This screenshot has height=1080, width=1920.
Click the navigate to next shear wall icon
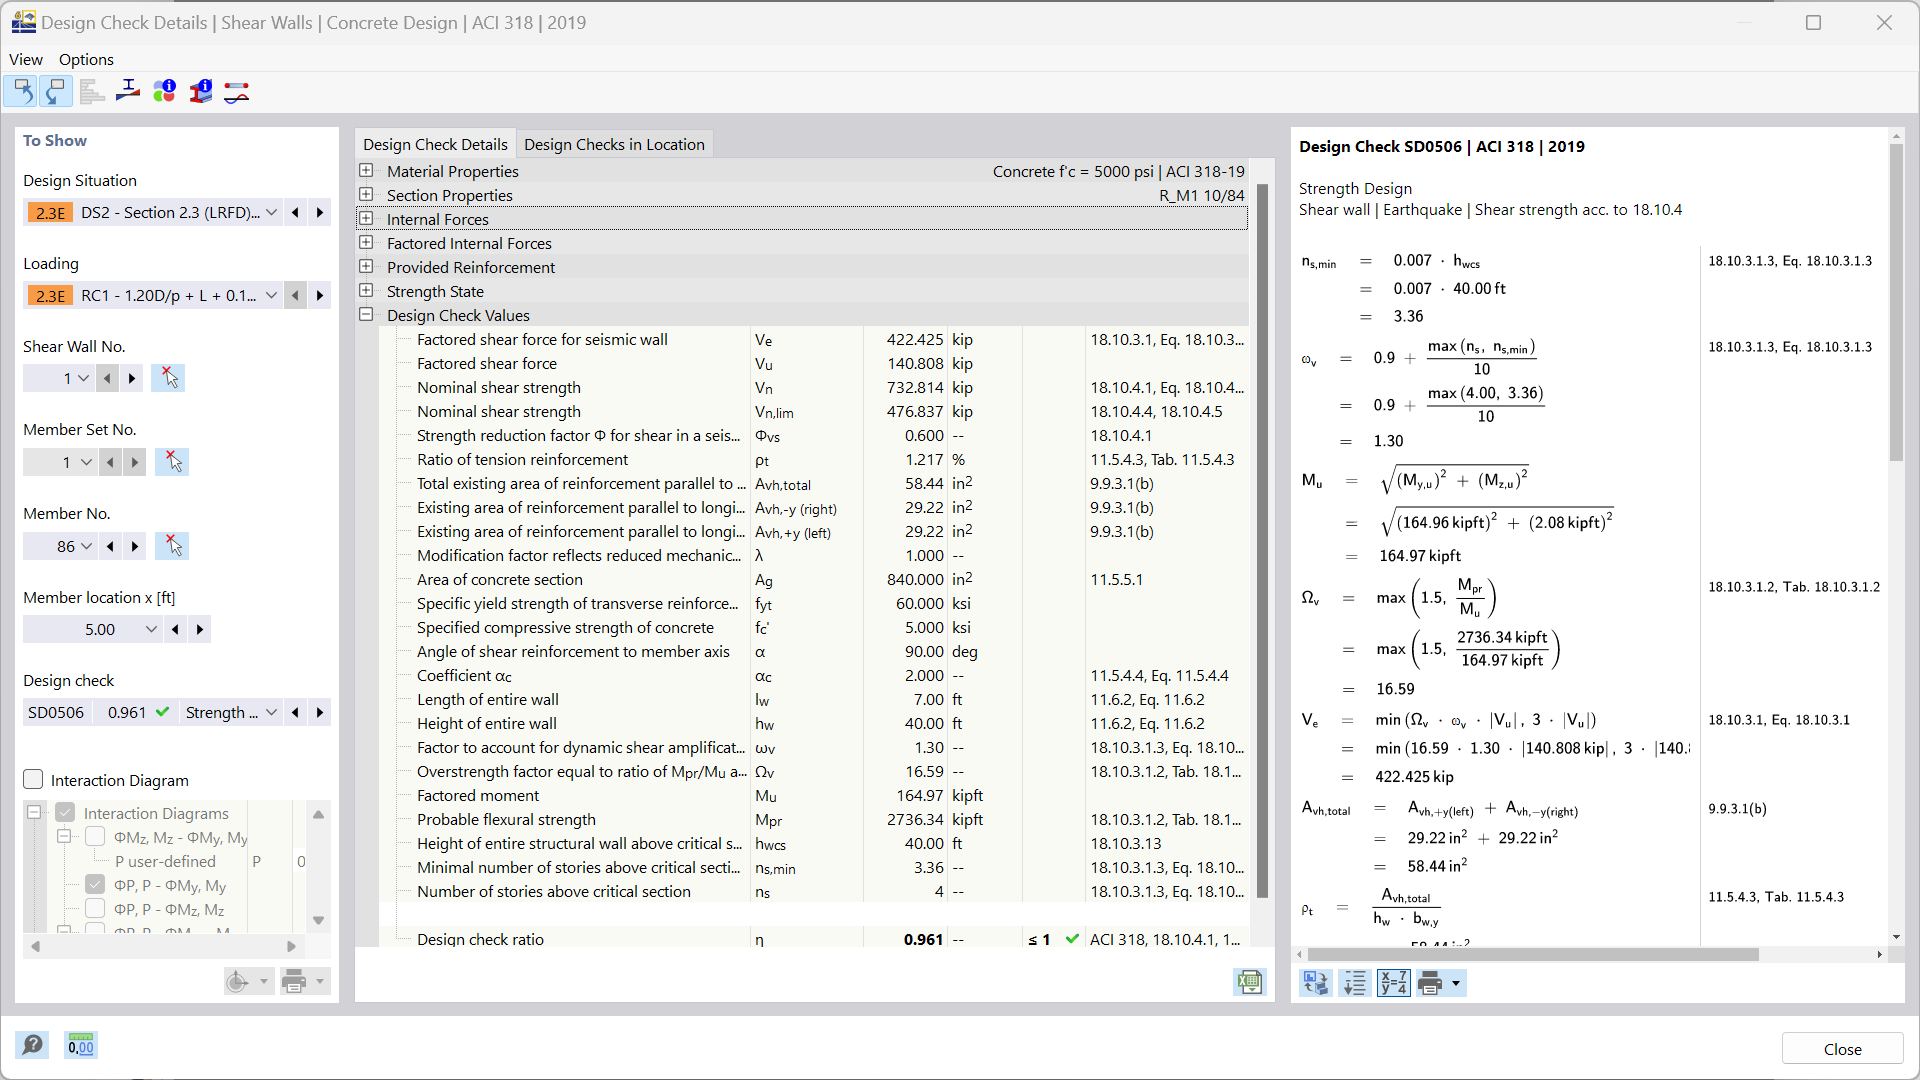coord(132,378)
